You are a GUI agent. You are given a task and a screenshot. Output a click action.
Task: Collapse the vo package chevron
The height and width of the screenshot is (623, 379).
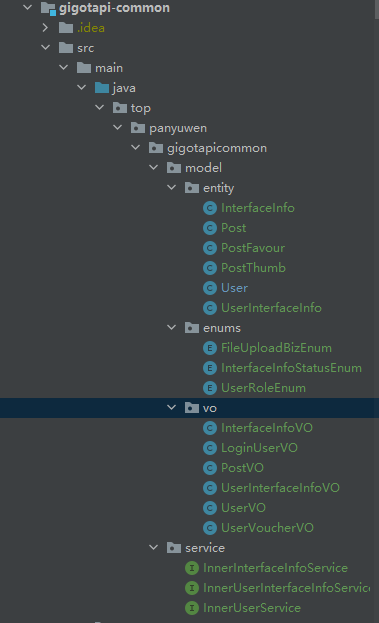(x=172, y=408)
